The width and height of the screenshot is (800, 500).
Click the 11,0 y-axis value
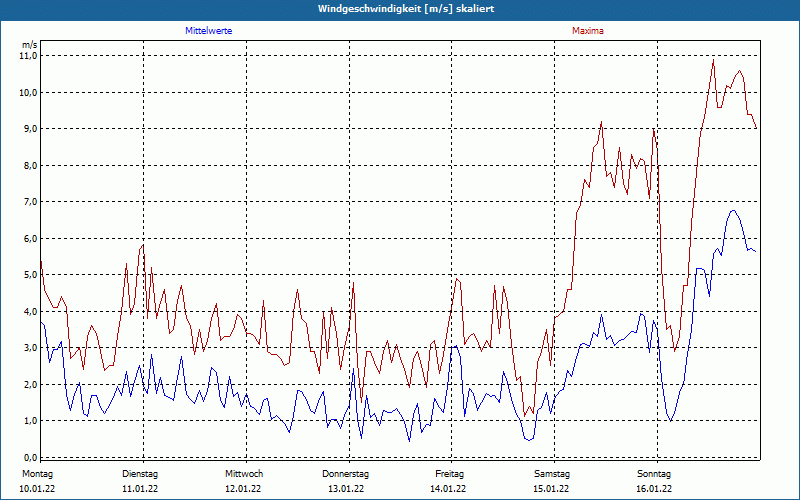[28, 56]
